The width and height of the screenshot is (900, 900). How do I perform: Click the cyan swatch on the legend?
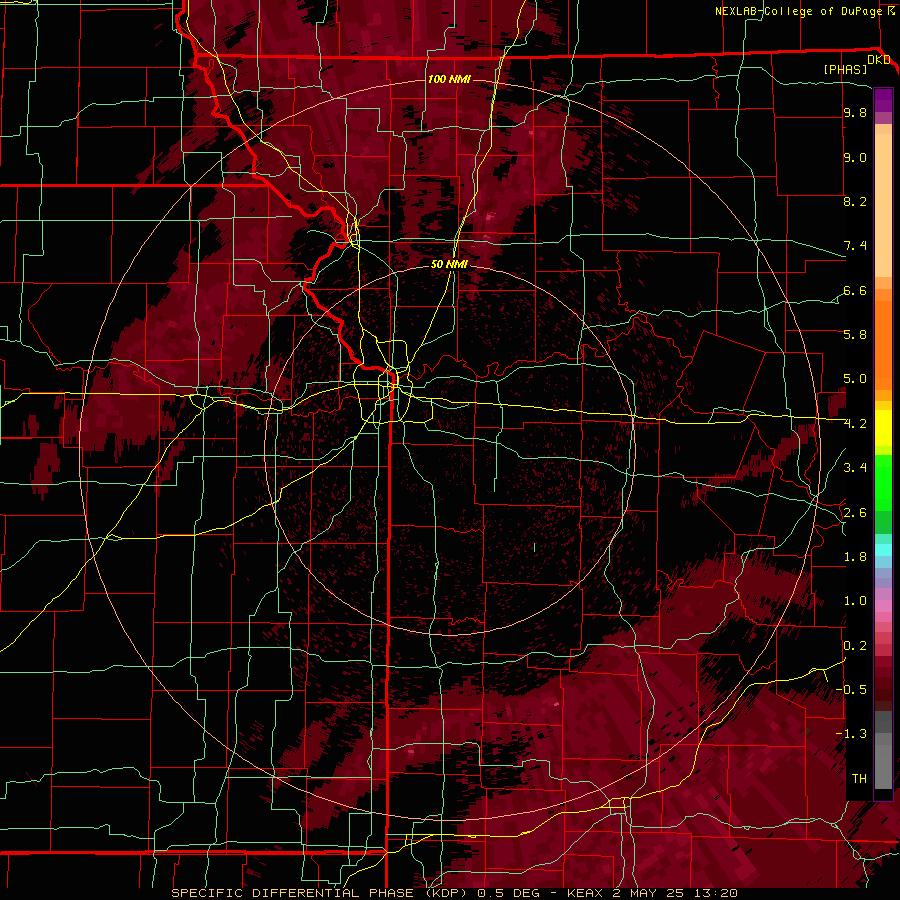[x=883, y=549]
